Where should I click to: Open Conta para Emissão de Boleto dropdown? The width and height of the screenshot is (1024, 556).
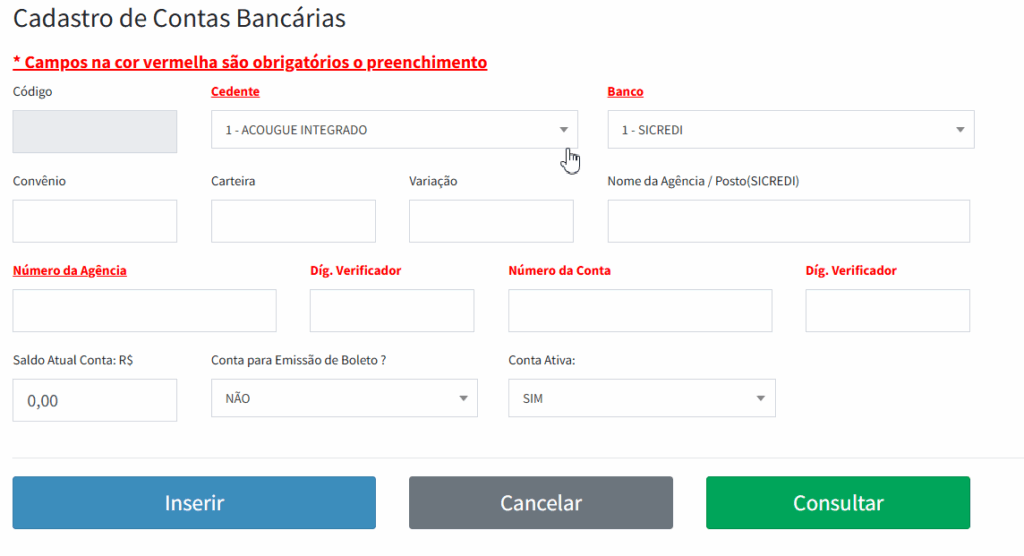tap(344, 398)
